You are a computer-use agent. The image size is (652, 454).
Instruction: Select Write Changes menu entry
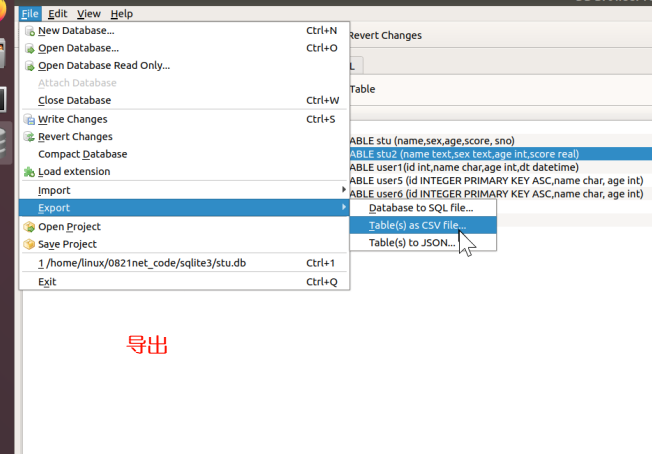pyautogui.click(x=184, y=119)
